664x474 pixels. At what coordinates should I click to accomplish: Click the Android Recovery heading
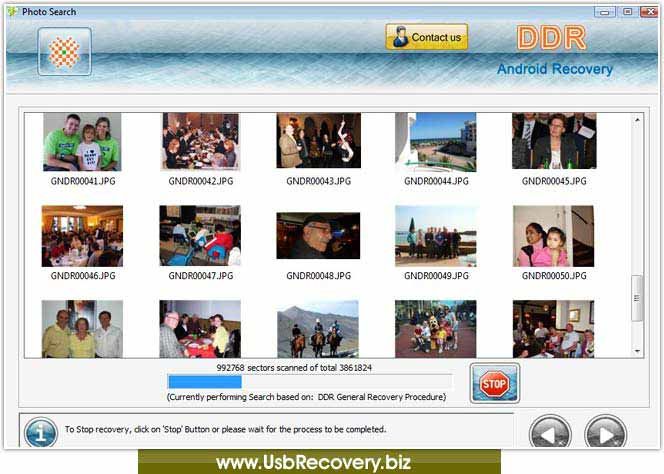[555, 69]
